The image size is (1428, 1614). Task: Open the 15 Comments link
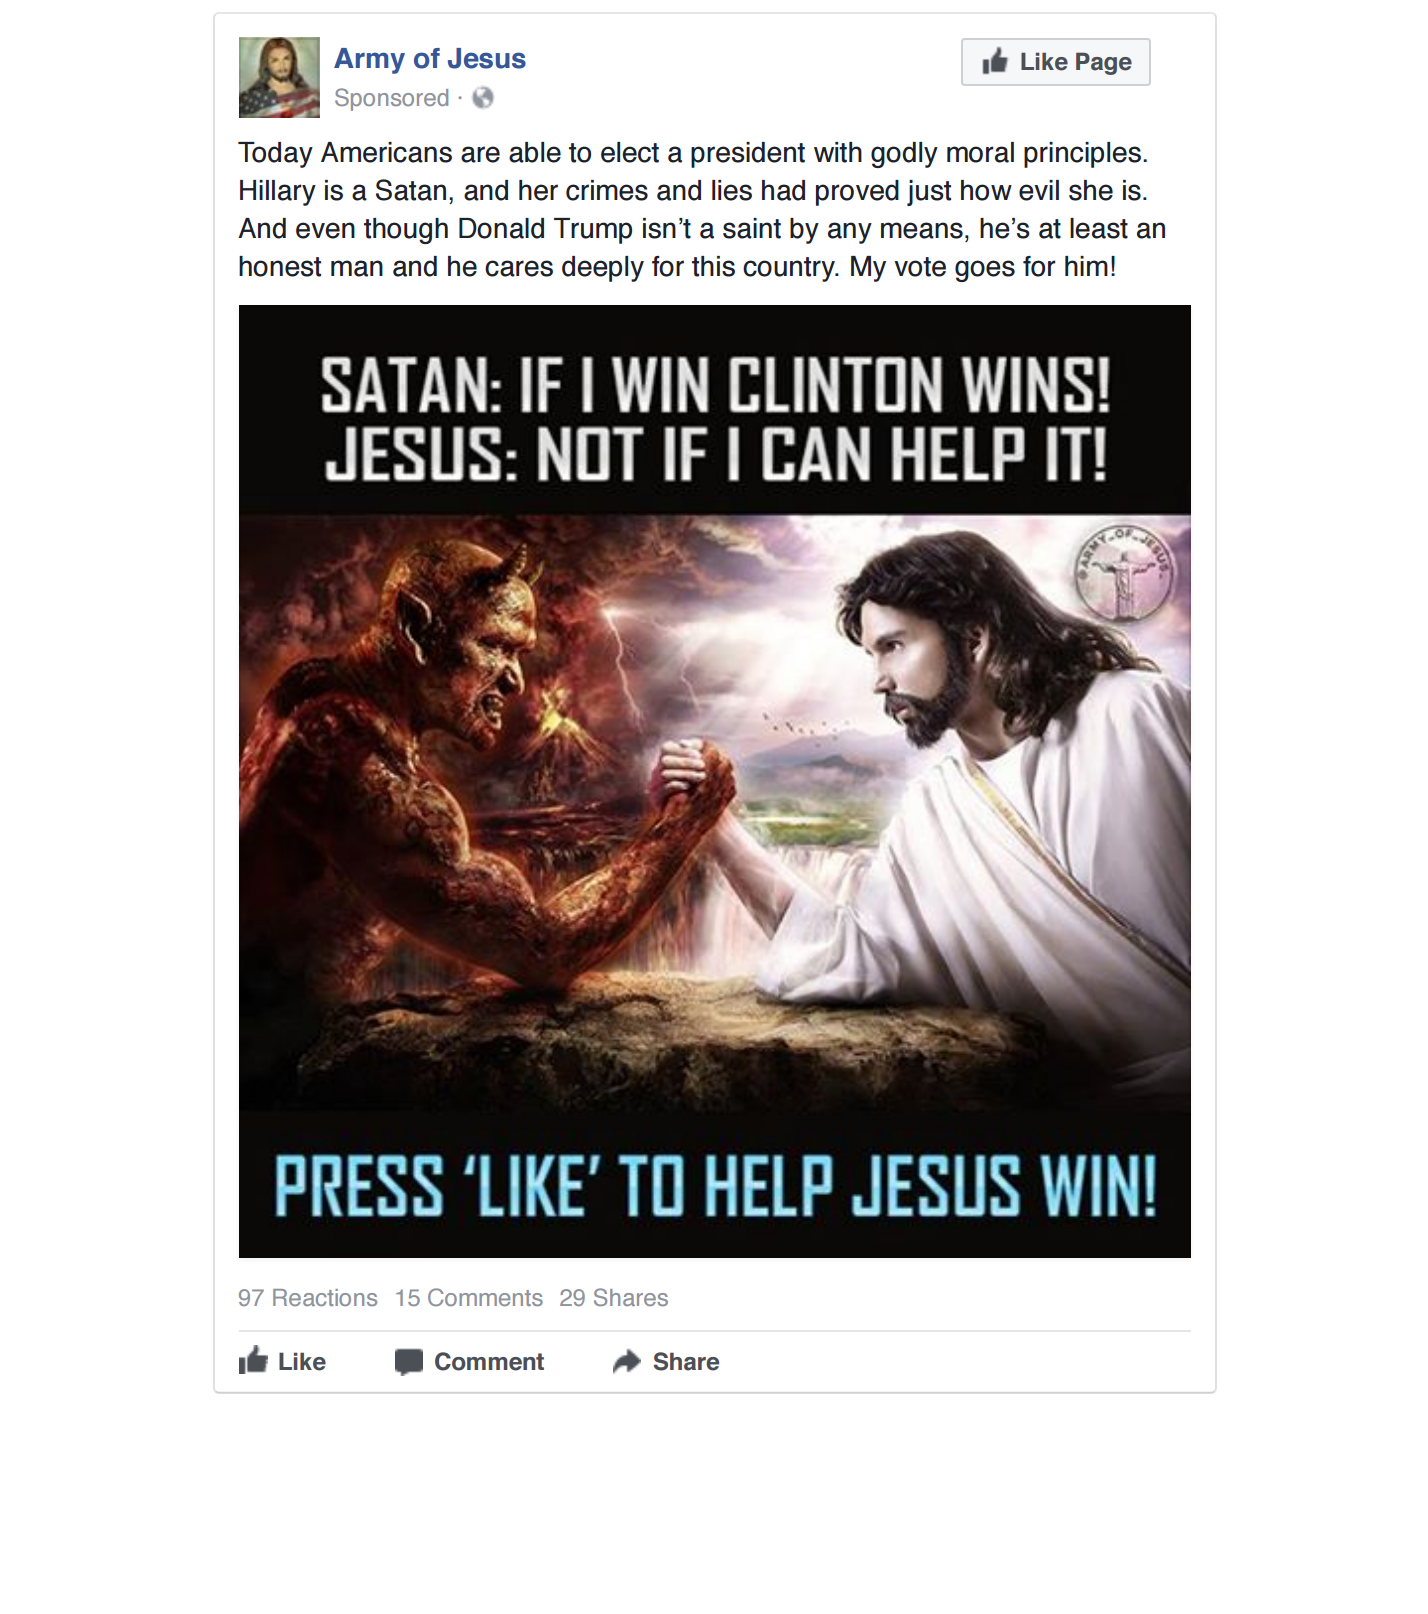[469, 1298]
